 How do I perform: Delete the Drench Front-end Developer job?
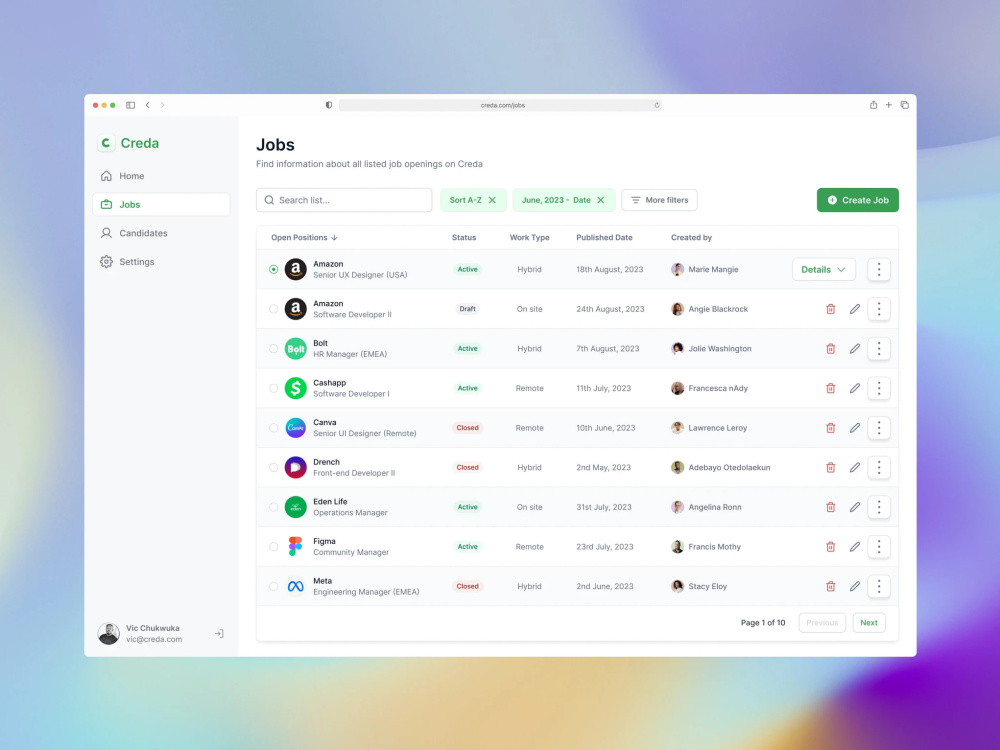click(x=830, y=467)
